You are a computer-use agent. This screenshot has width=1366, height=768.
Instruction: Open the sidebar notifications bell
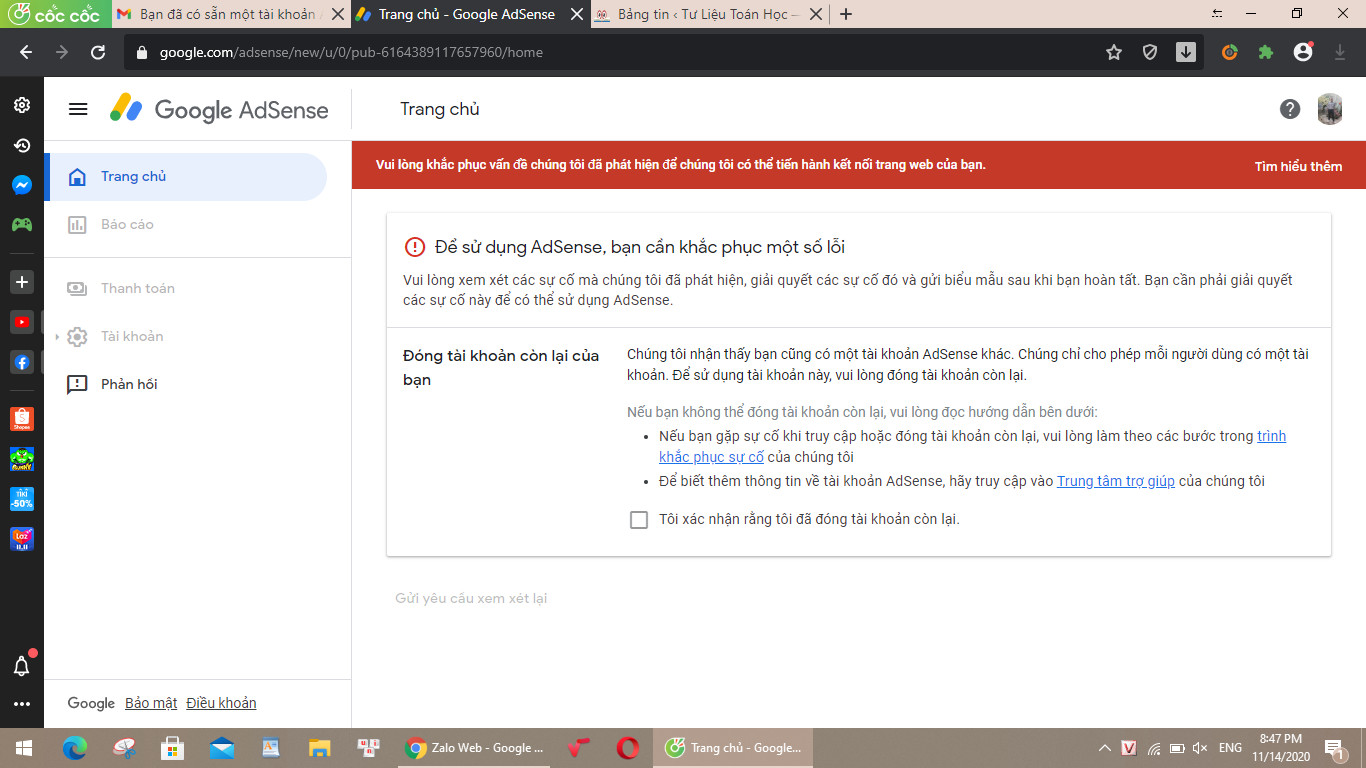pos(22,665)
